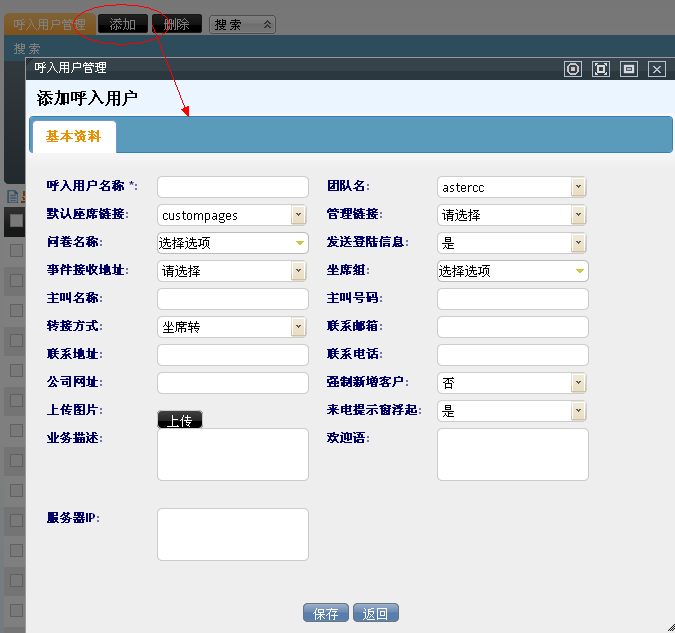Image resolution: width=675 pixels, height=633 pixels.
Task: Expand the 坐席组 选择选项 dropdown
Action: coord(579,271)
